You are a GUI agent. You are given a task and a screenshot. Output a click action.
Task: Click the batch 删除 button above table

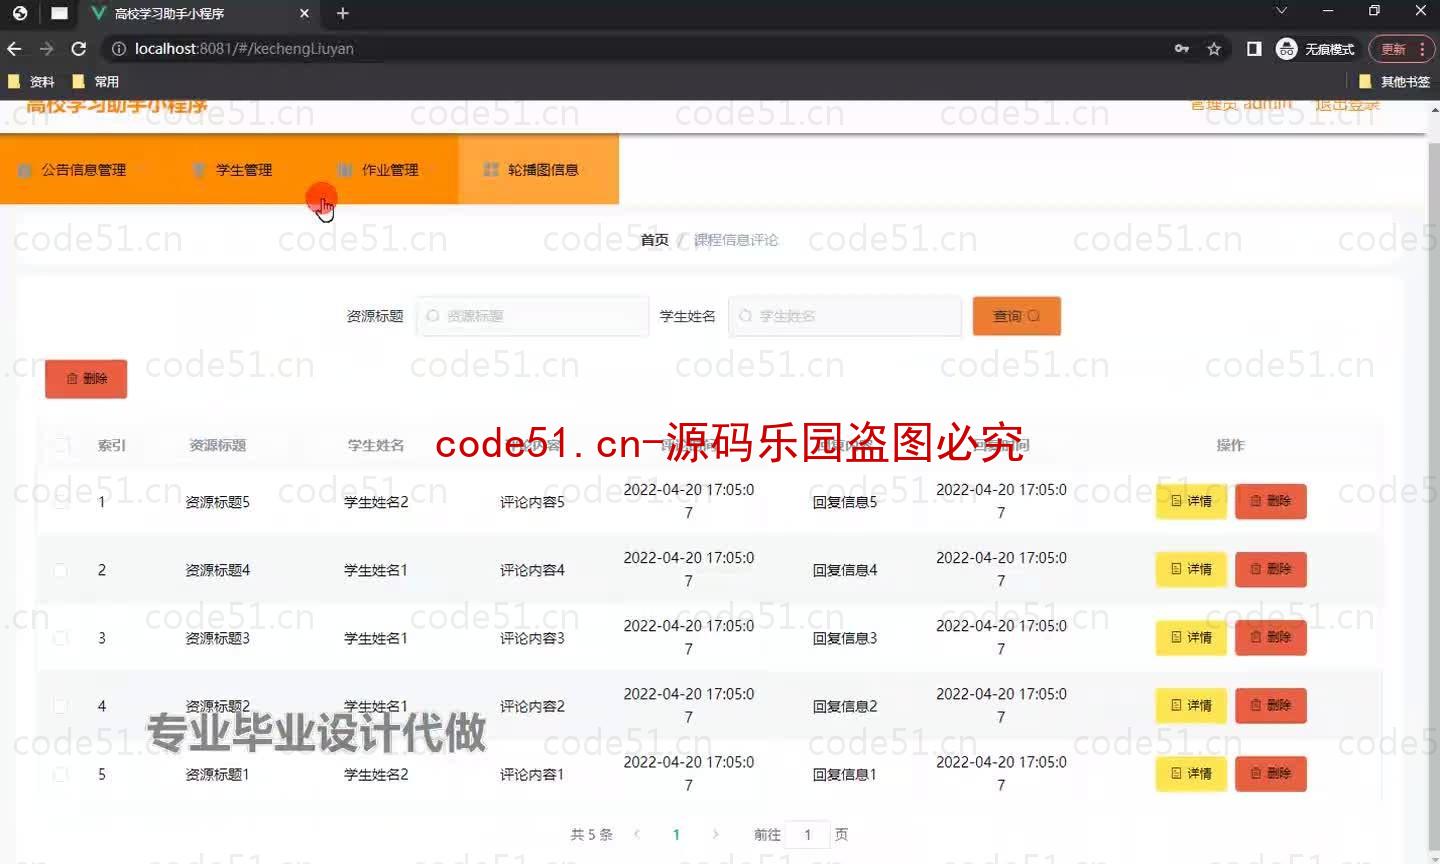[86, 378]
